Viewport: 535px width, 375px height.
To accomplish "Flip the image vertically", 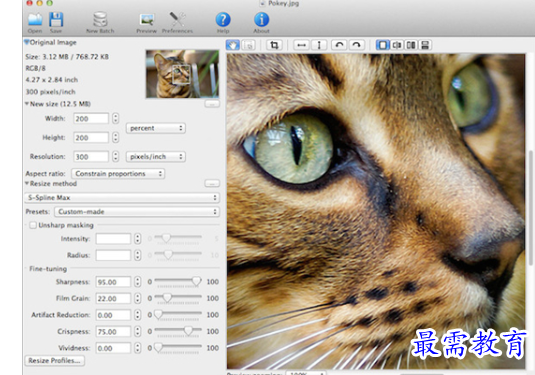I will [x=319, y=45].
